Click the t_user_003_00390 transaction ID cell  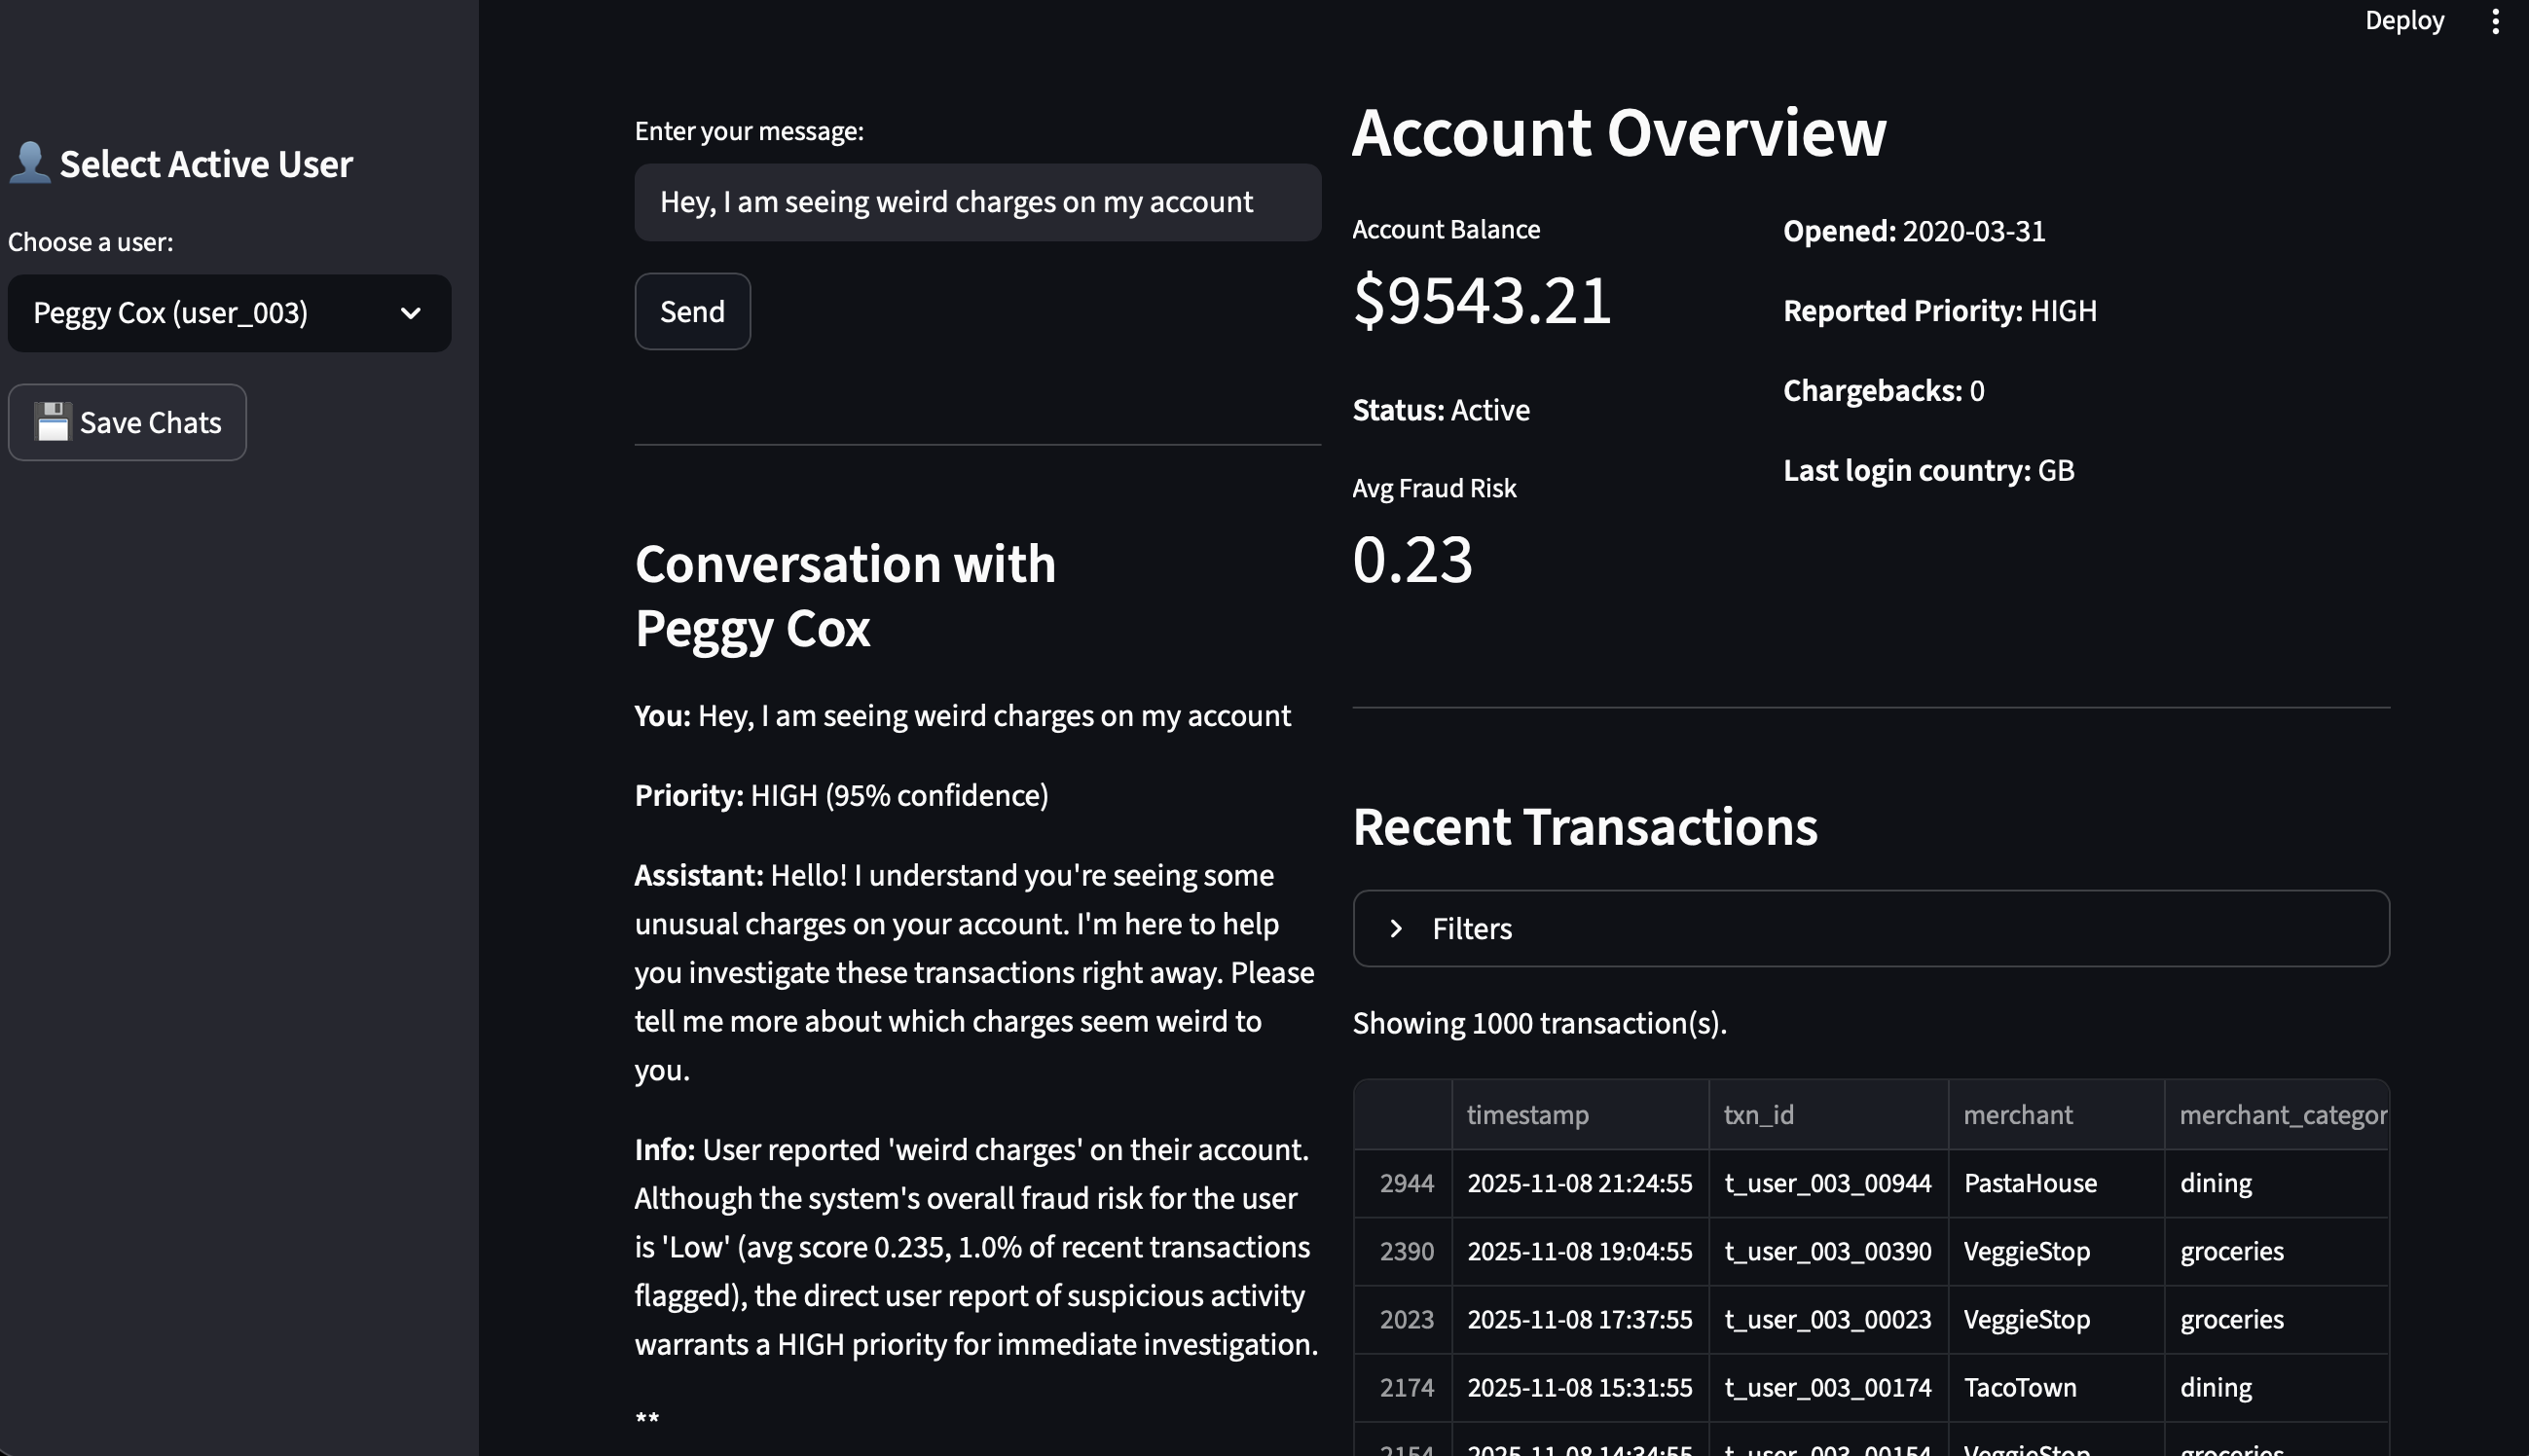(x=1827, y=1251)
